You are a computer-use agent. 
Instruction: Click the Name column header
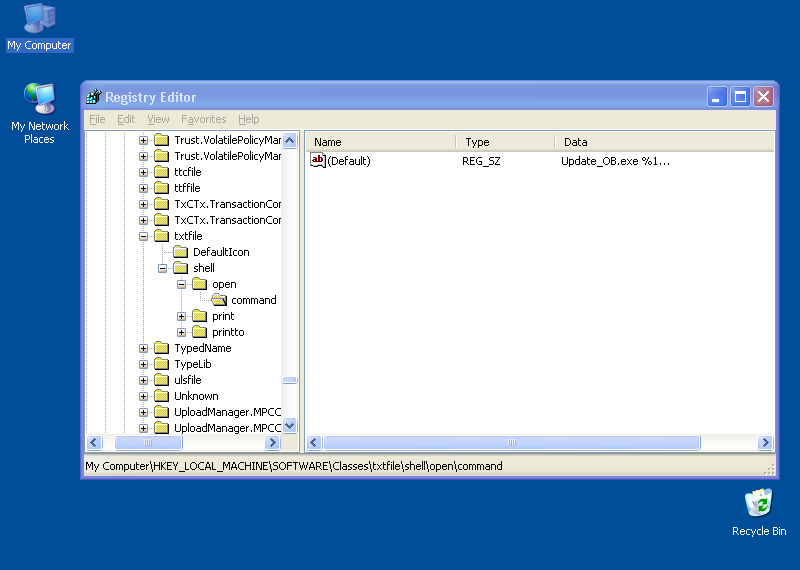coord(381,142)
